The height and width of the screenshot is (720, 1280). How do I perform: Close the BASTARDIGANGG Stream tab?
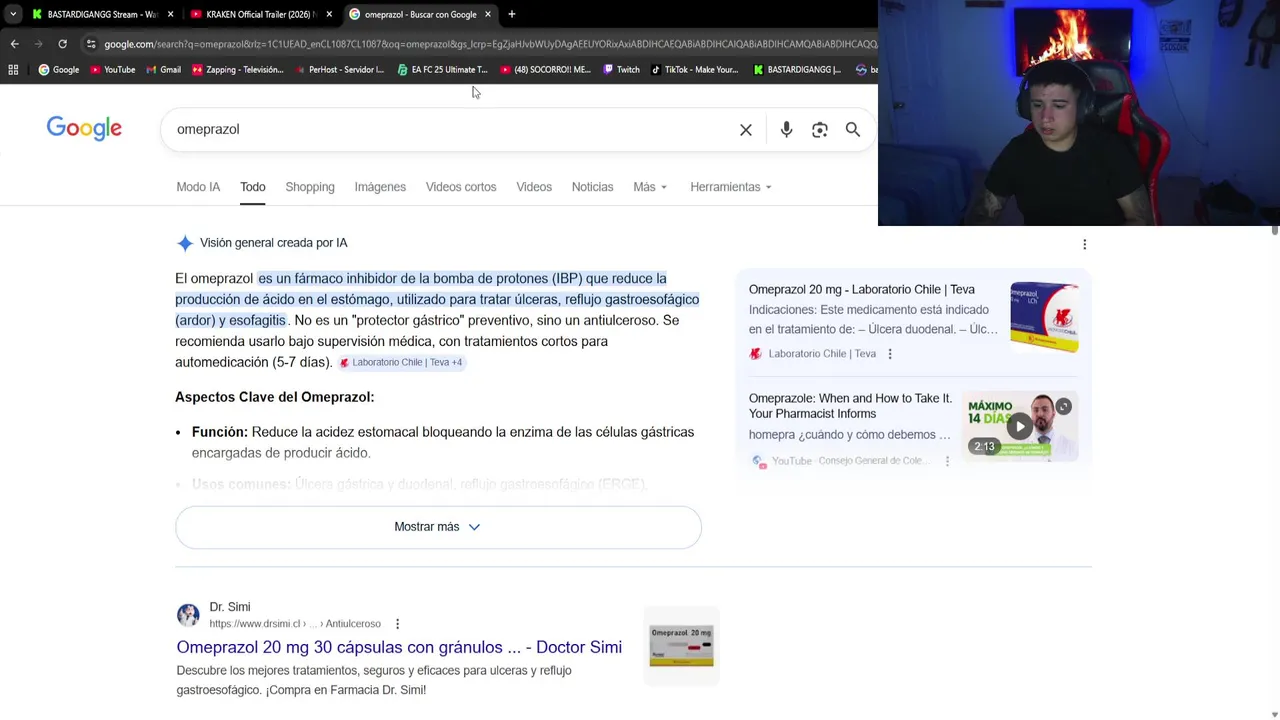(170, 14)
